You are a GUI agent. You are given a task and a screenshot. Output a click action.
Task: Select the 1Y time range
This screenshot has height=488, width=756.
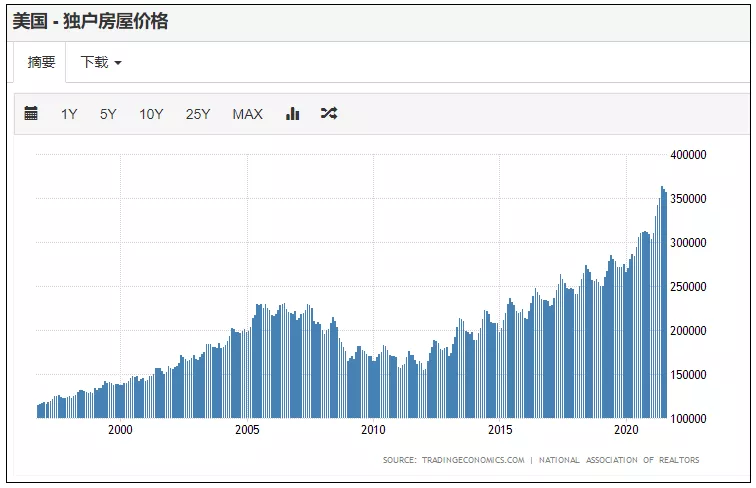click(x=69, y=114)
